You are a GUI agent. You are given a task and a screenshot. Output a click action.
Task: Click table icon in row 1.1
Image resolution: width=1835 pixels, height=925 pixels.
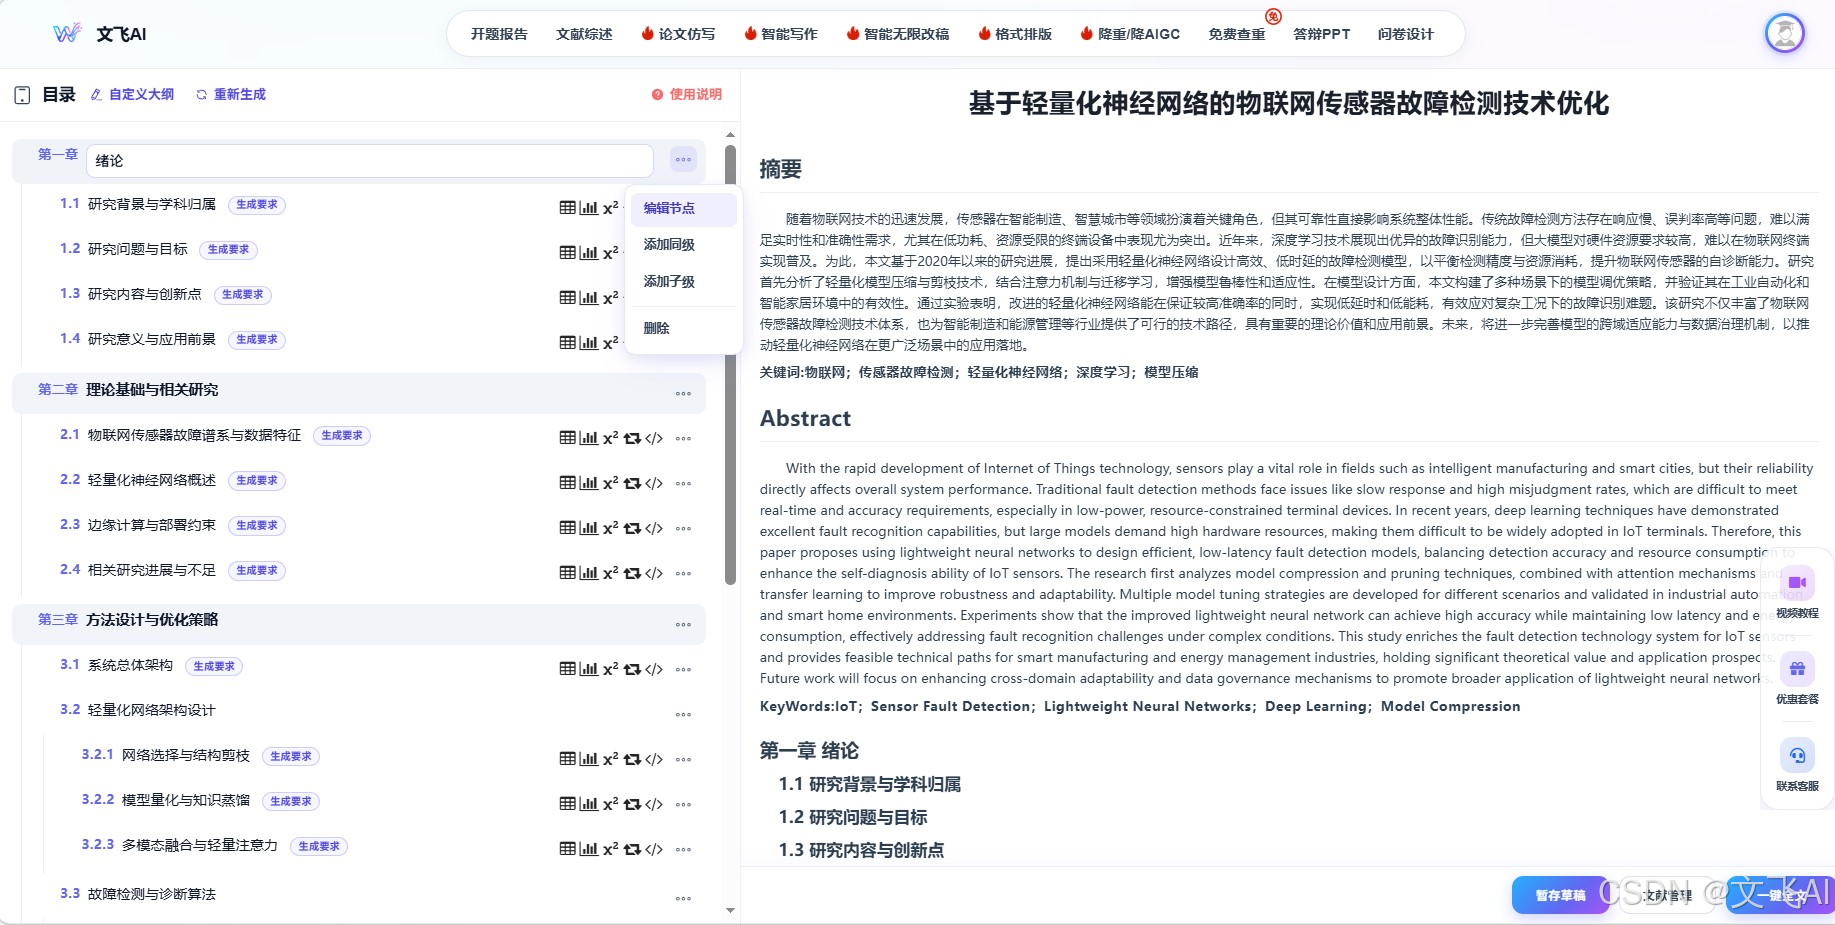568,208
